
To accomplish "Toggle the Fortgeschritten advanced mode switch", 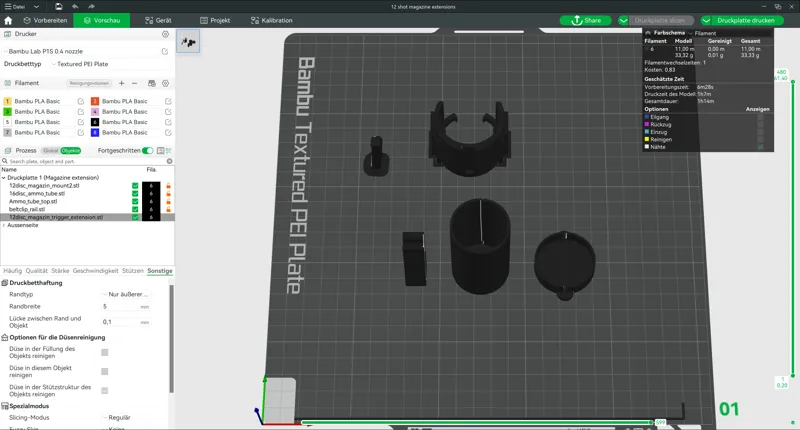I will pos(147,150).
